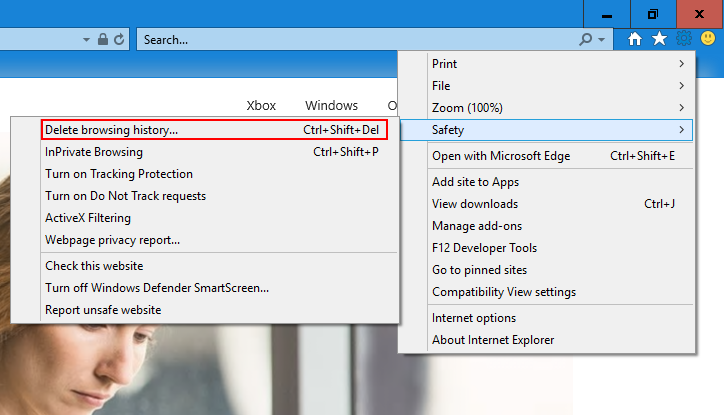The width and height of the screenshot is (724, 415).
Task: Choose Delete browsing history...
Action: point(214,130)
